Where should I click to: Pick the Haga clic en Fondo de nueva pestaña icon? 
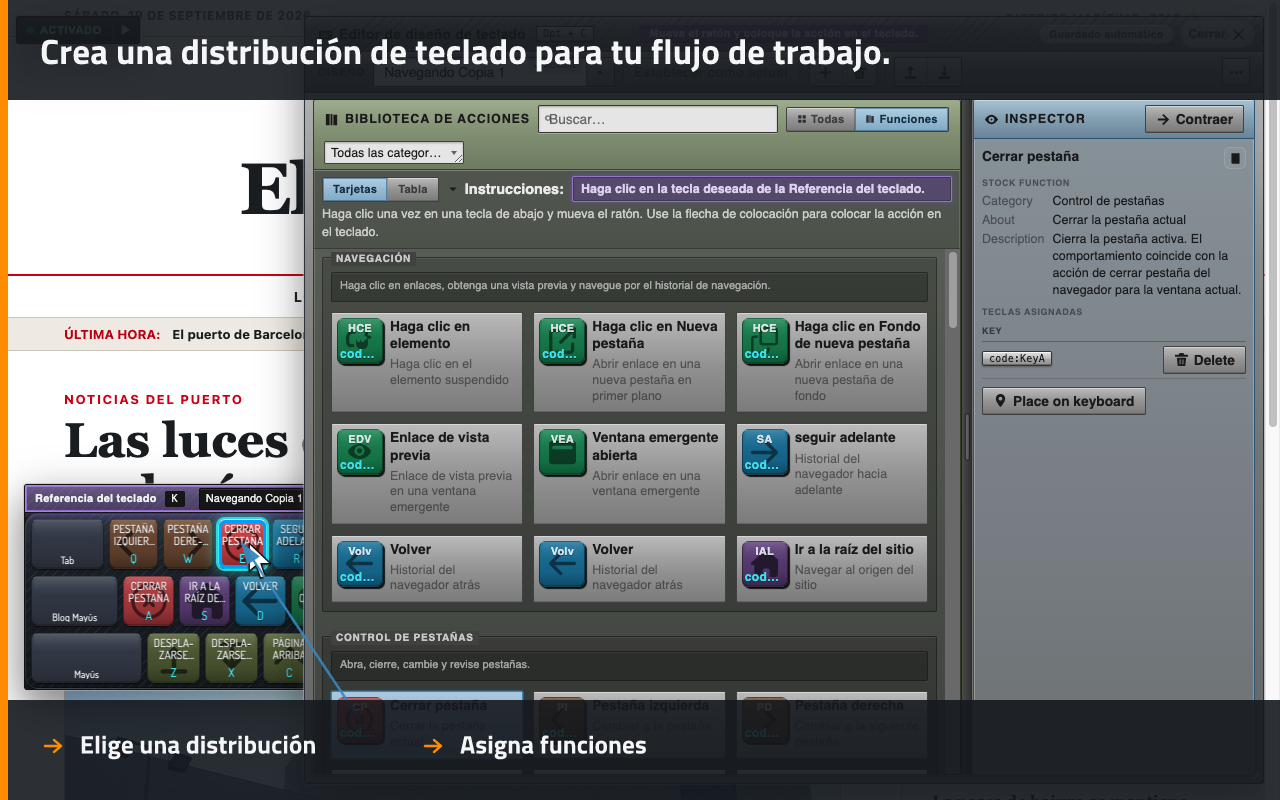click(764, 342)
